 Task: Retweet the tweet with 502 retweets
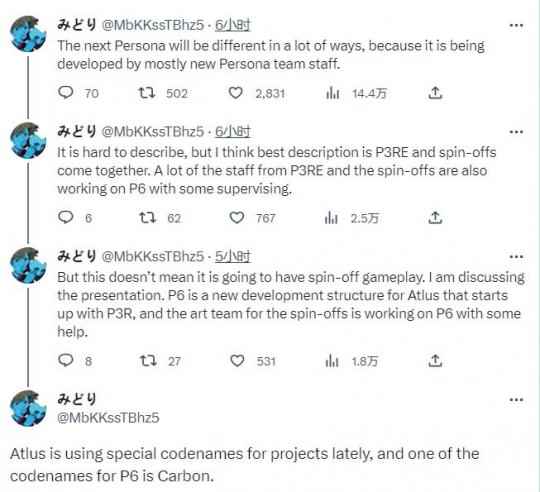[x=147, y=93]
